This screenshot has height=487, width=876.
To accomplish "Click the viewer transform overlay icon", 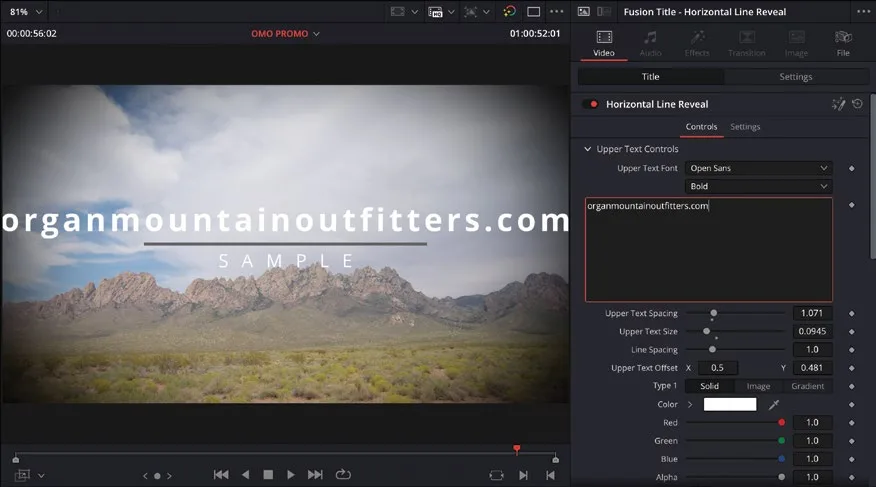I will [x=470, y=12].
